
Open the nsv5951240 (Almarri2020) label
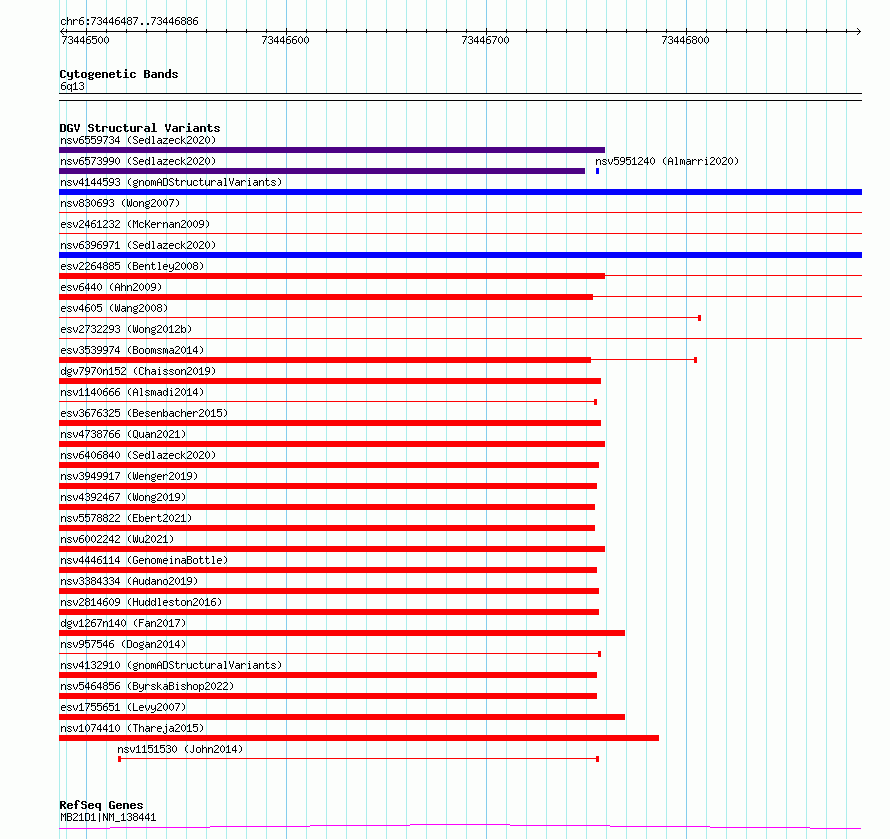coord(667,161)
